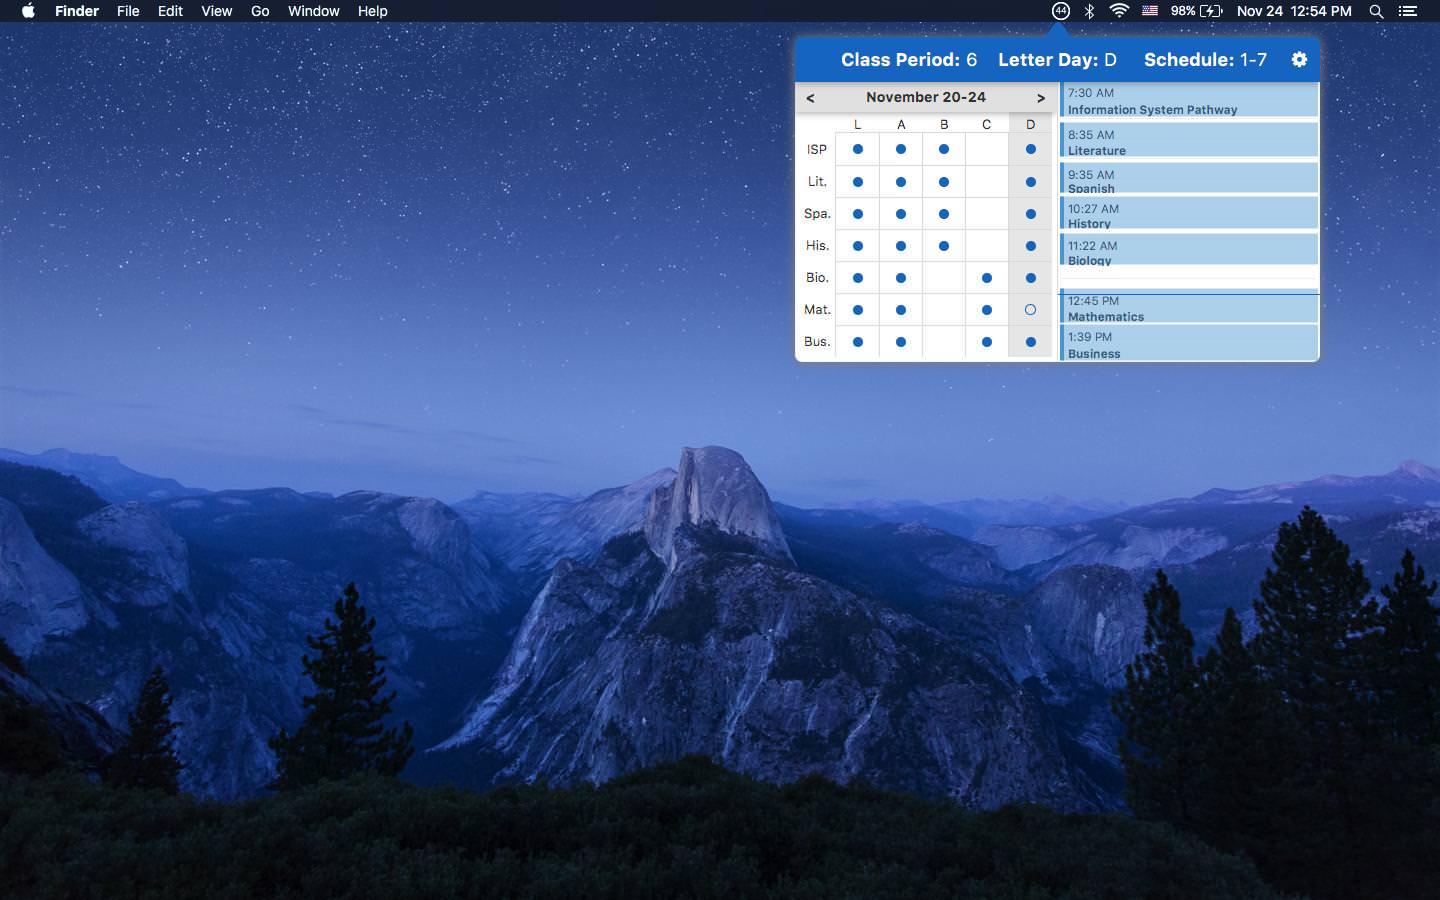Open Bluetooth menu bar icon

coord(1090,11)
